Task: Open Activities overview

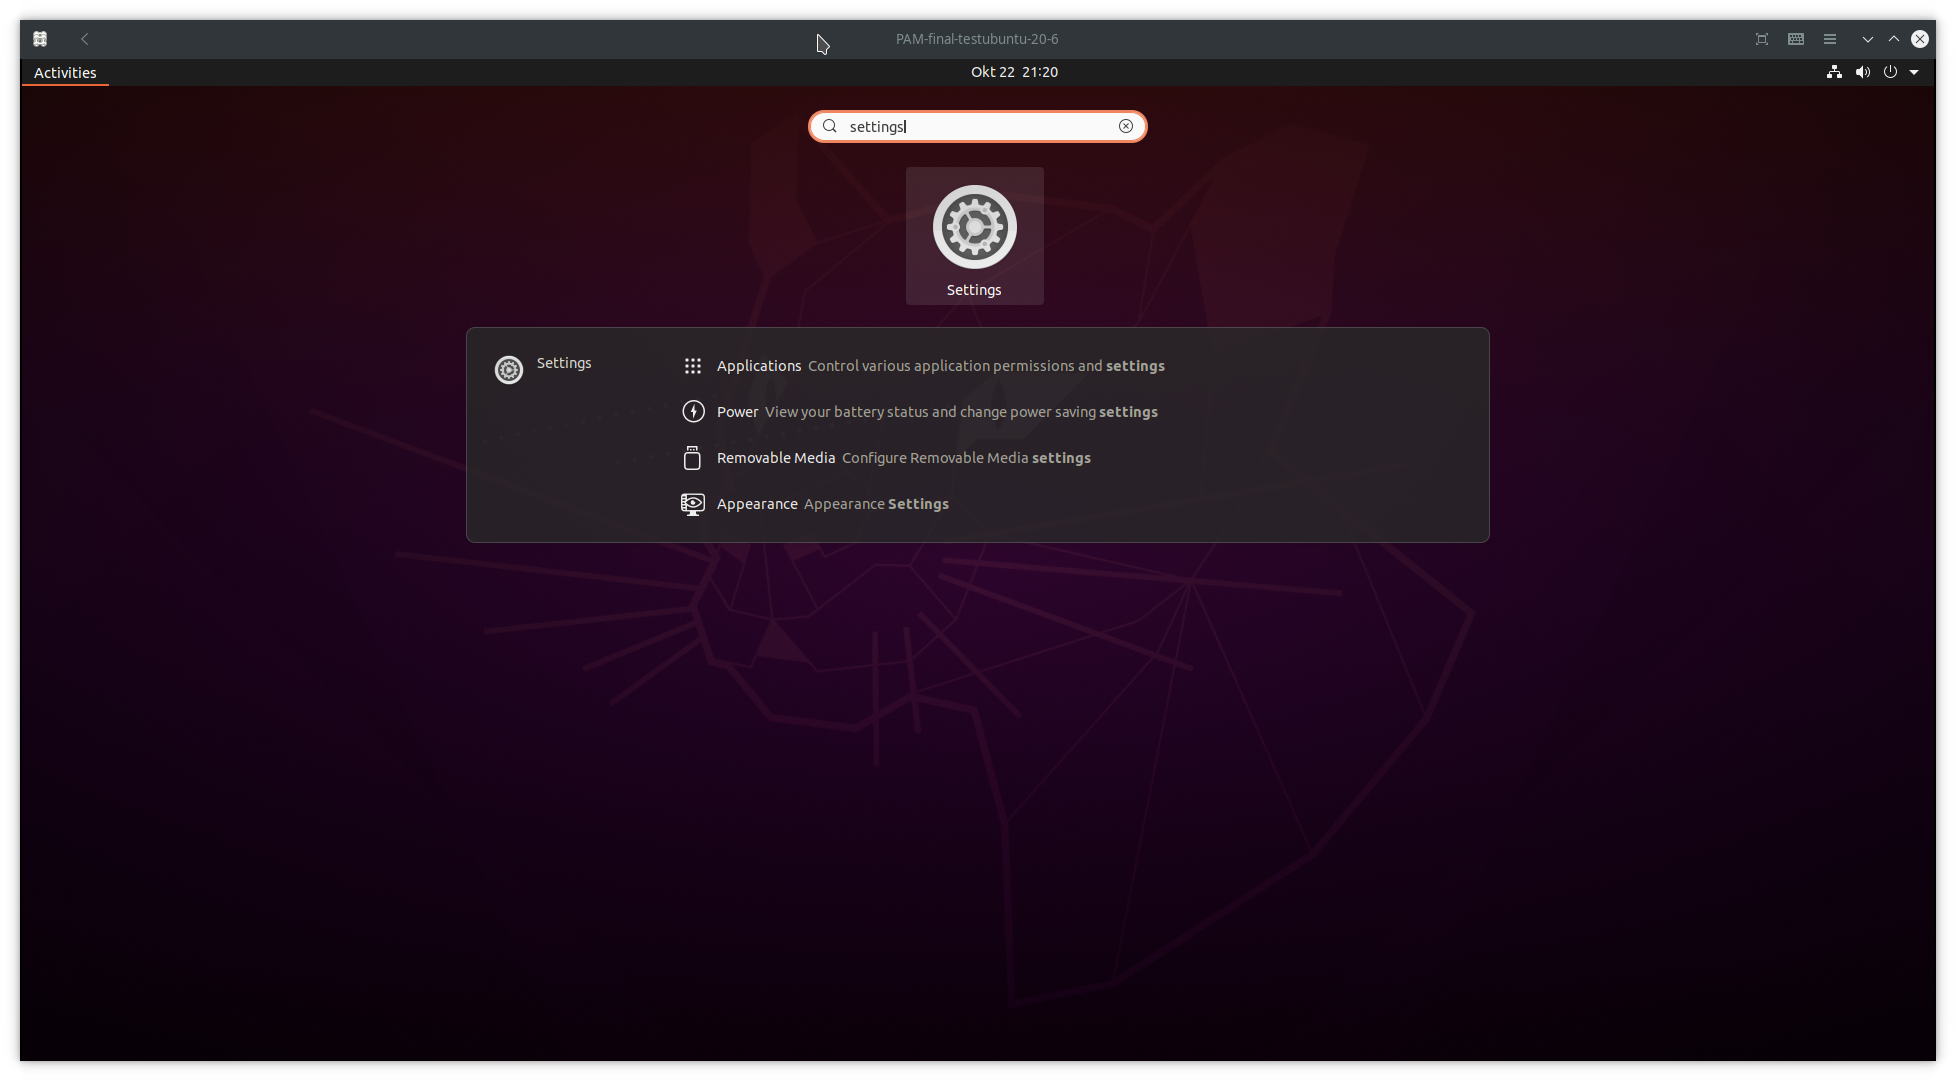Action: (65, 72)
